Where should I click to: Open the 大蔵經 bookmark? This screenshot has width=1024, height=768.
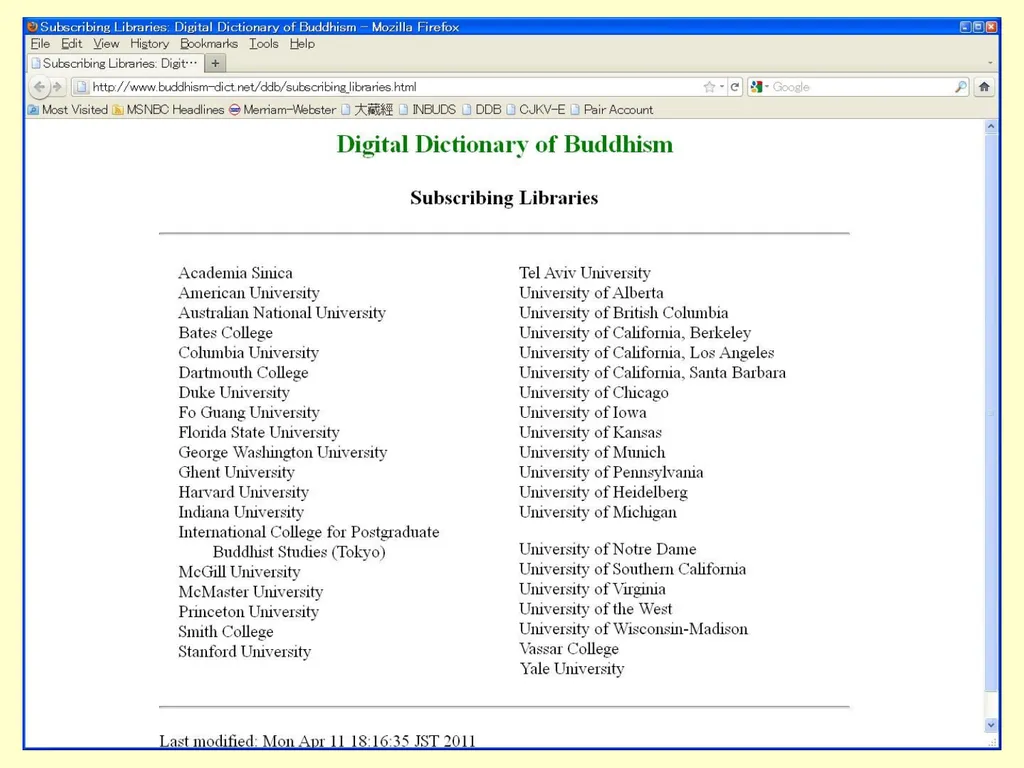pyautogui.click(x=367, y=110)
